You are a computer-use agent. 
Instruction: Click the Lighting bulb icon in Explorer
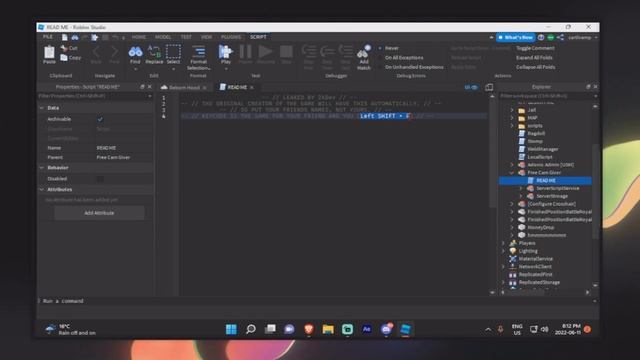tap(513, 251)
